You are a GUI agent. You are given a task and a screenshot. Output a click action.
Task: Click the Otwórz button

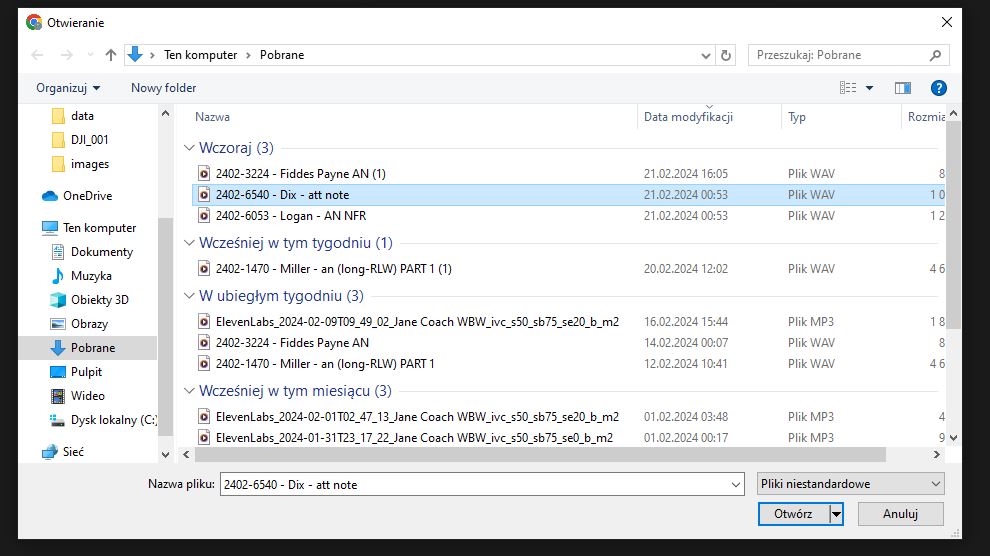(794, 514)
